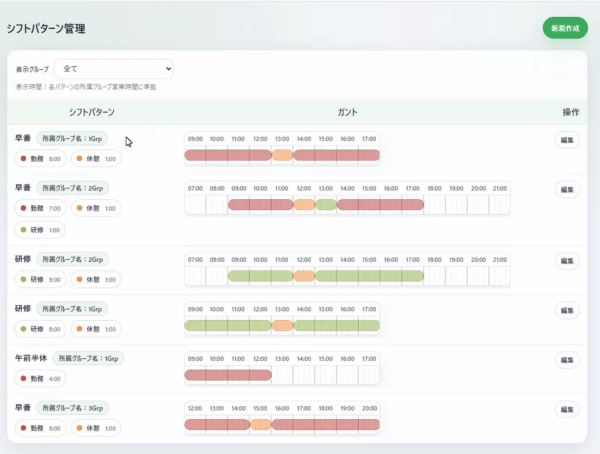The height and width of the screenshot is (454, 600).
Task: Click the red bar before the break in 早番 3Grp gantt
Action: click(217, 424)
